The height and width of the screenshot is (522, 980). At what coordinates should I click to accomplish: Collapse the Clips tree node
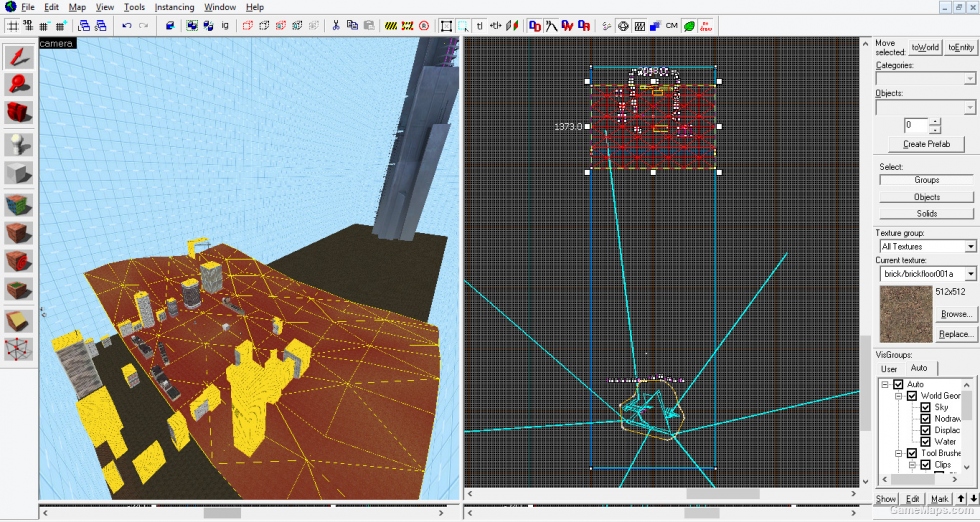pos(913,464)
